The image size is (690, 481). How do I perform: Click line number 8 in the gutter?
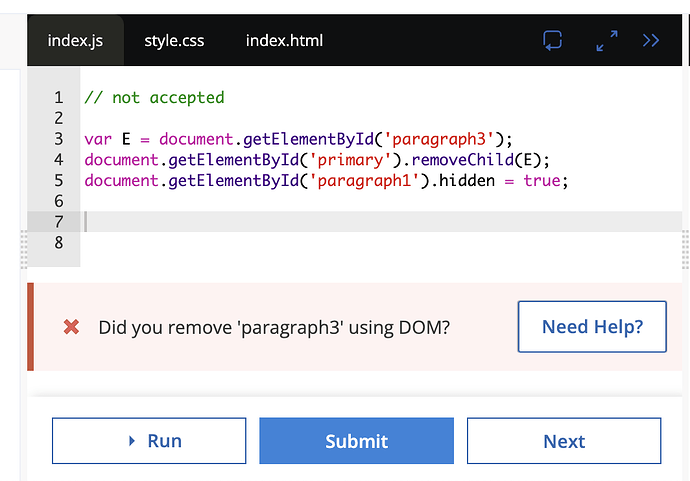click(x=59, y=242)
